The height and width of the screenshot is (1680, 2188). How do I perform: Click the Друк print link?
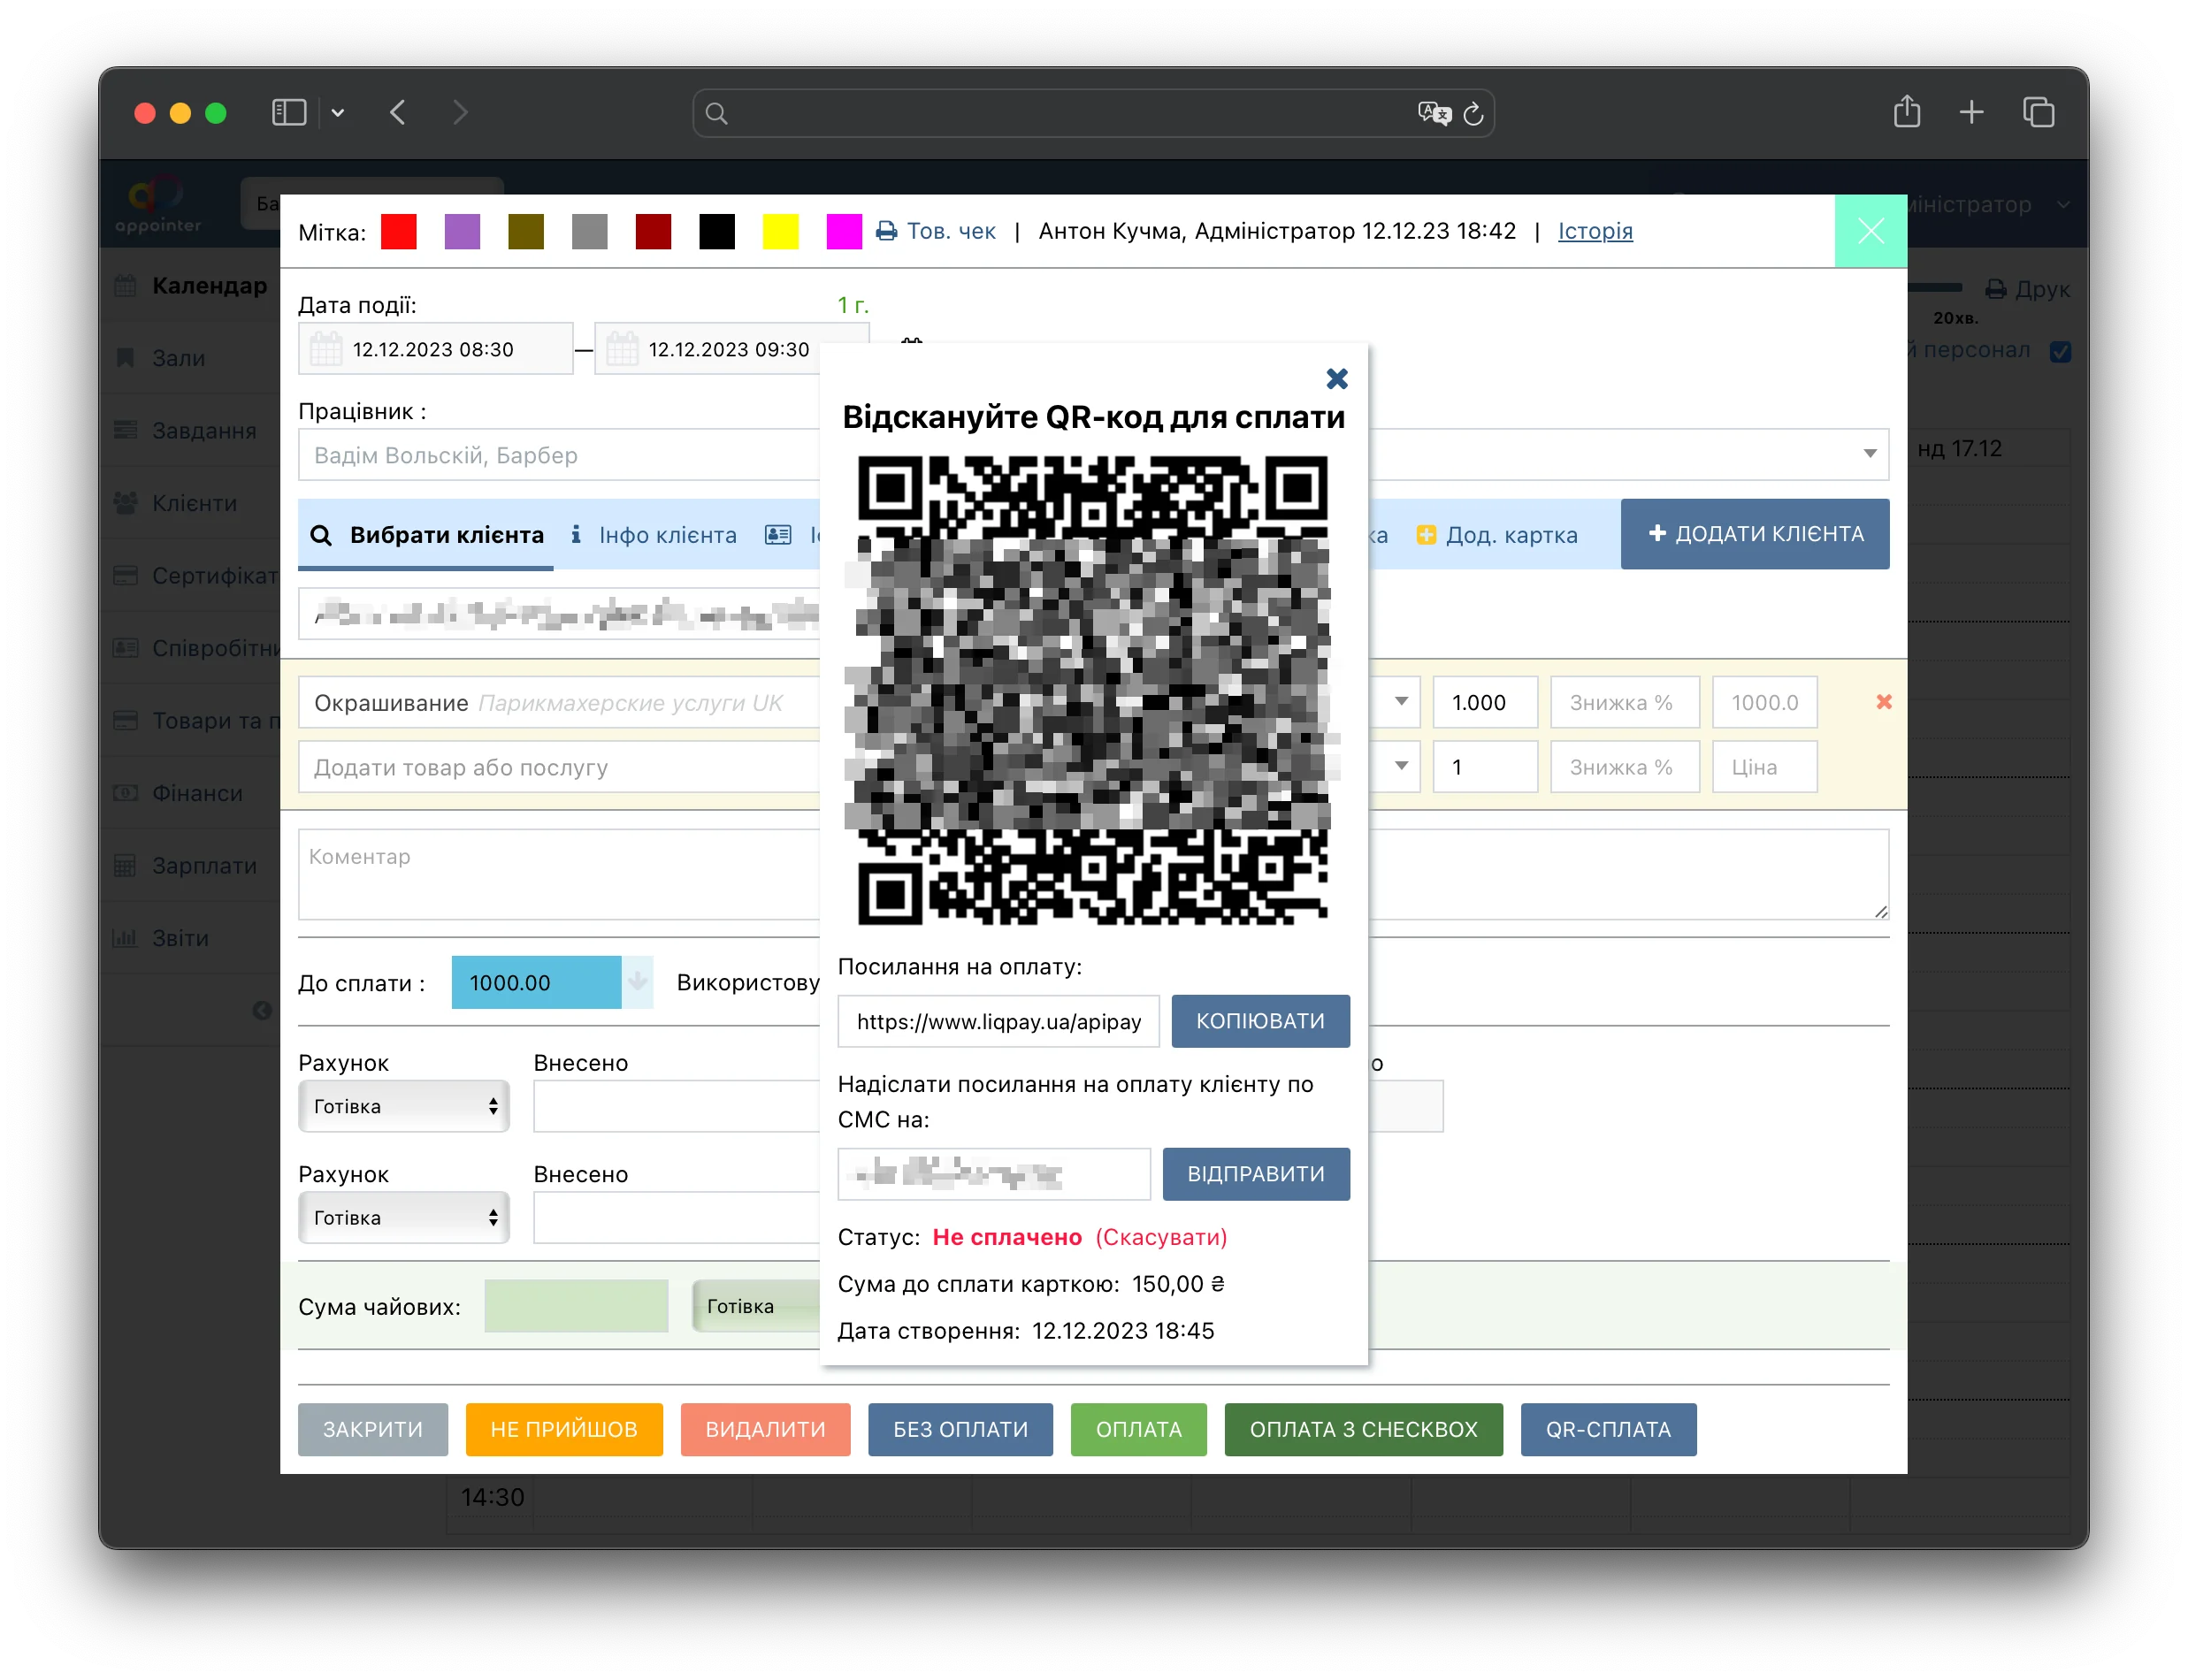(x=2028, y=289)
